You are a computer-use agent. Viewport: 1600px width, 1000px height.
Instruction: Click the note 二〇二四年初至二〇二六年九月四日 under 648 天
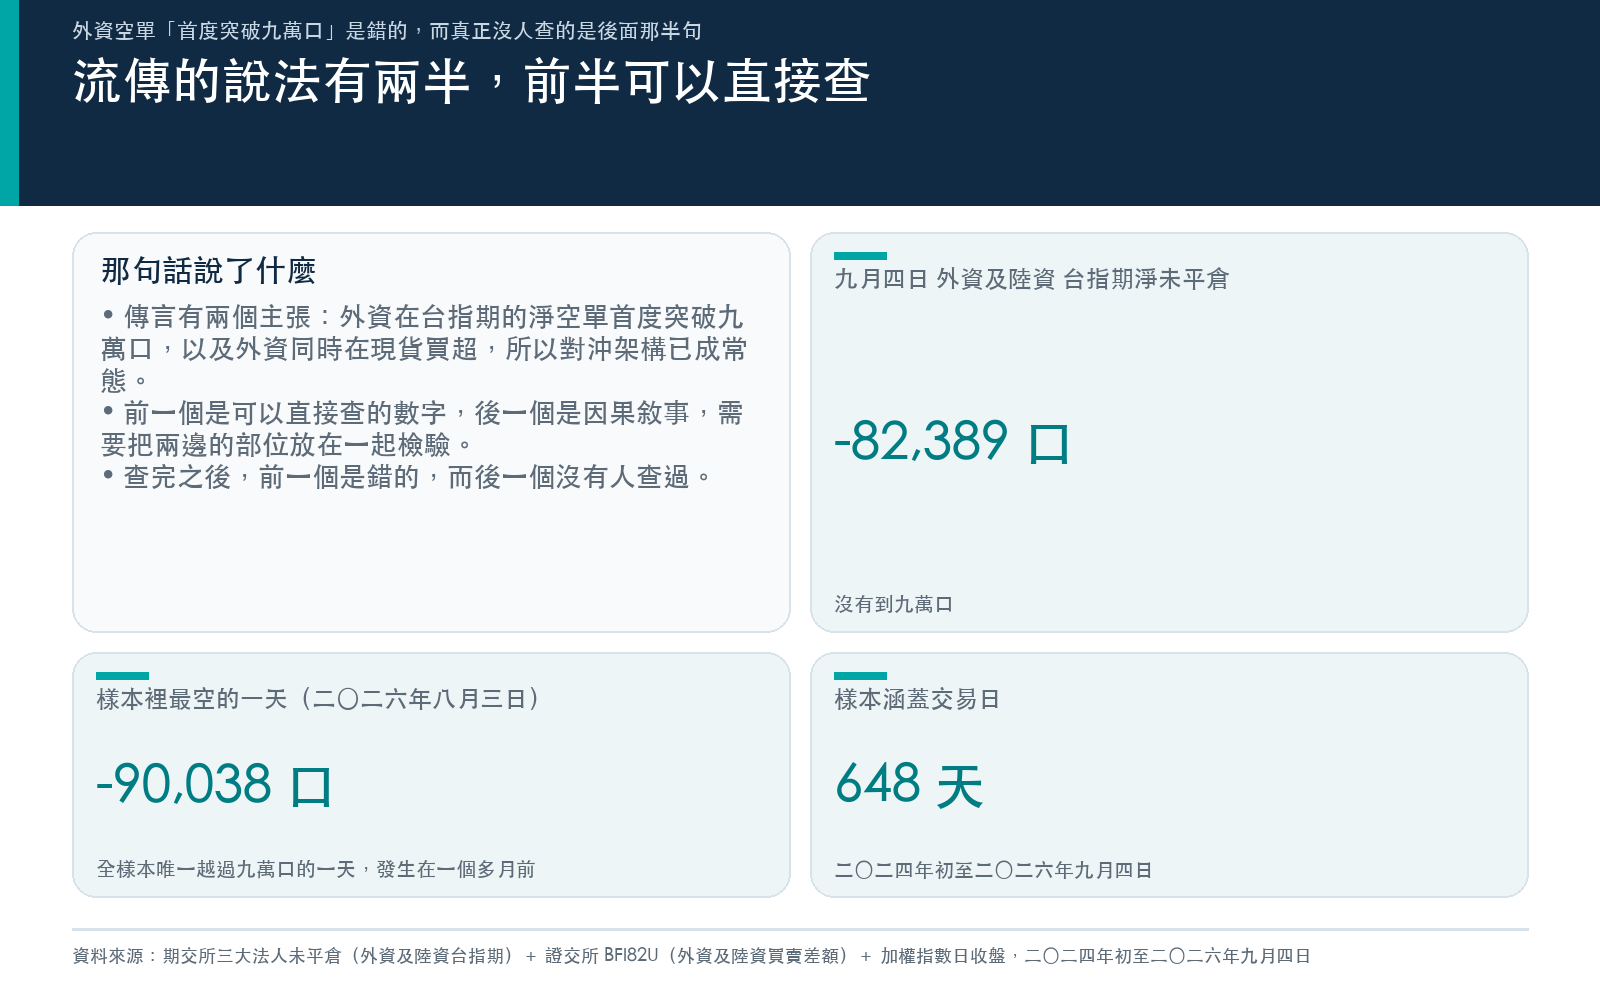click(x=993, y=870)
